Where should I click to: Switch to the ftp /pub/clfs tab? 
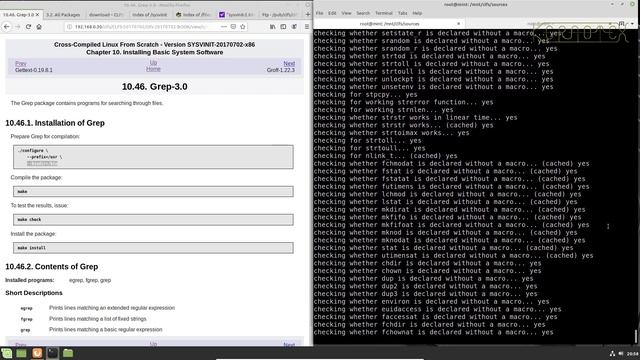click(280, 15)
